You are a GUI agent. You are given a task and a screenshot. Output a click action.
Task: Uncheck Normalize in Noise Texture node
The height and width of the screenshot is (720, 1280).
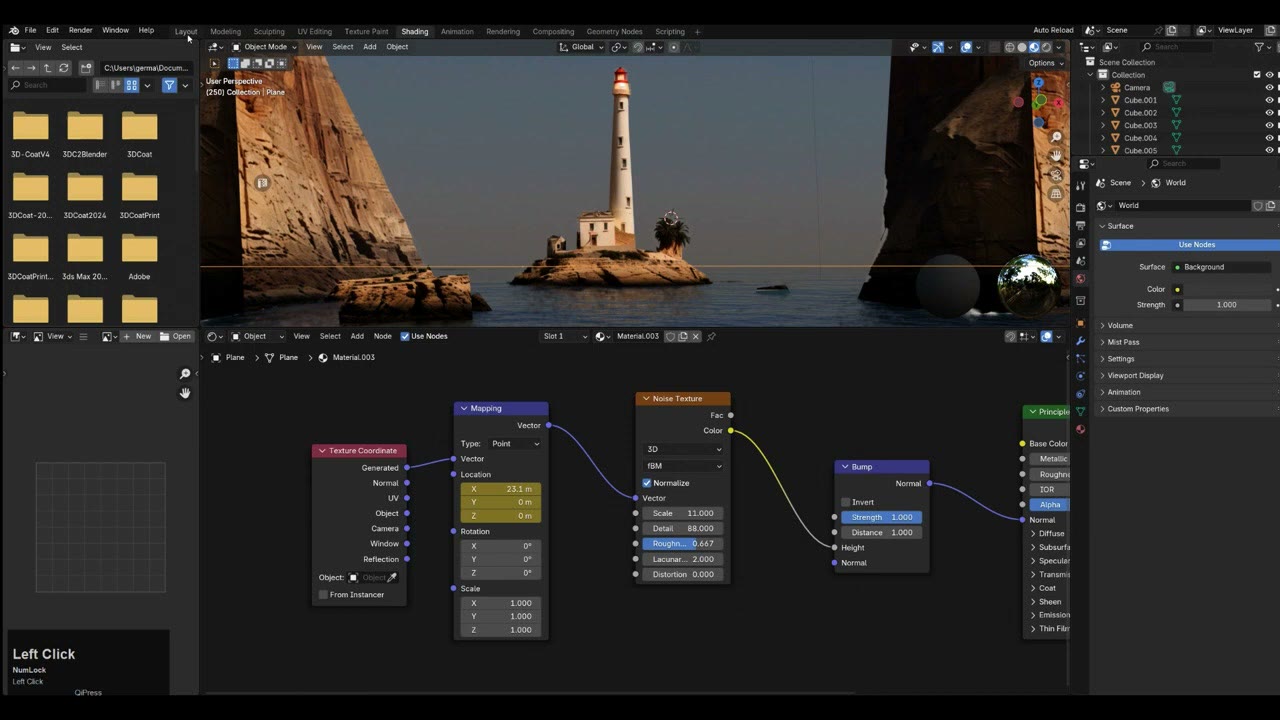(647, 483)
